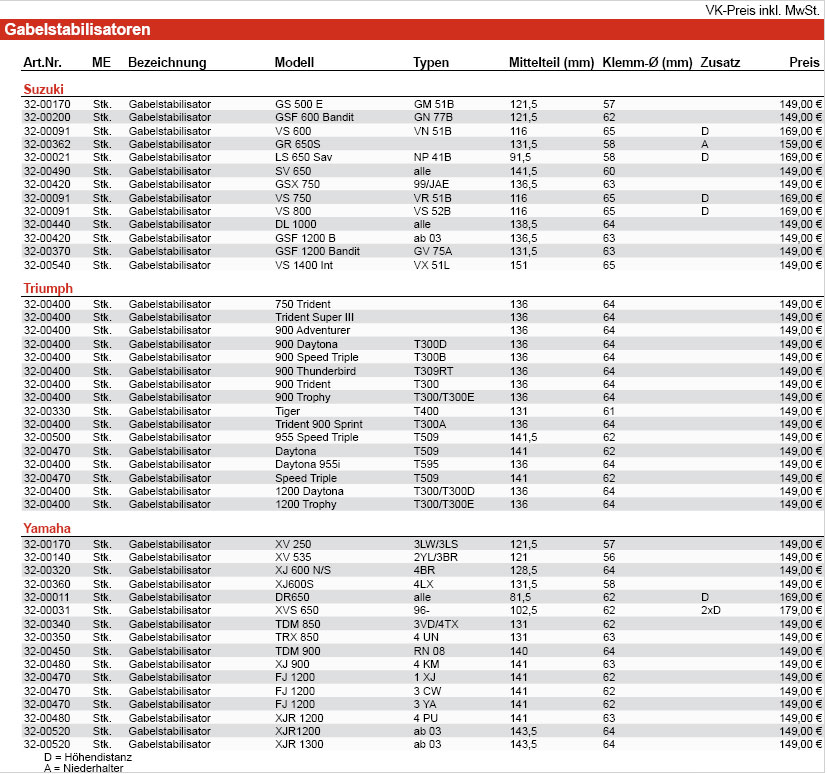The image size is (827, 774).
Task: Select the Bezeichnung column header
Action: click(x=167, y=63)
